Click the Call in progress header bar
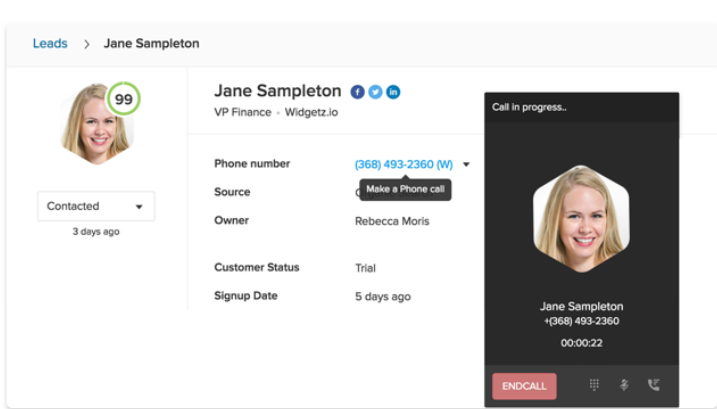The image size is (717, 409). [581, 107]
